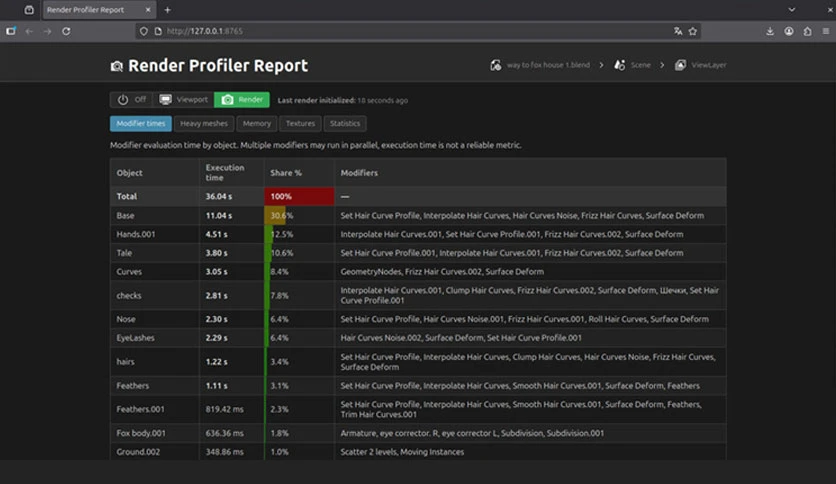Screen dimensions: 836x484
Task: Click the way to fox house 1.blend breadcrumb
Action: (548, 65)
